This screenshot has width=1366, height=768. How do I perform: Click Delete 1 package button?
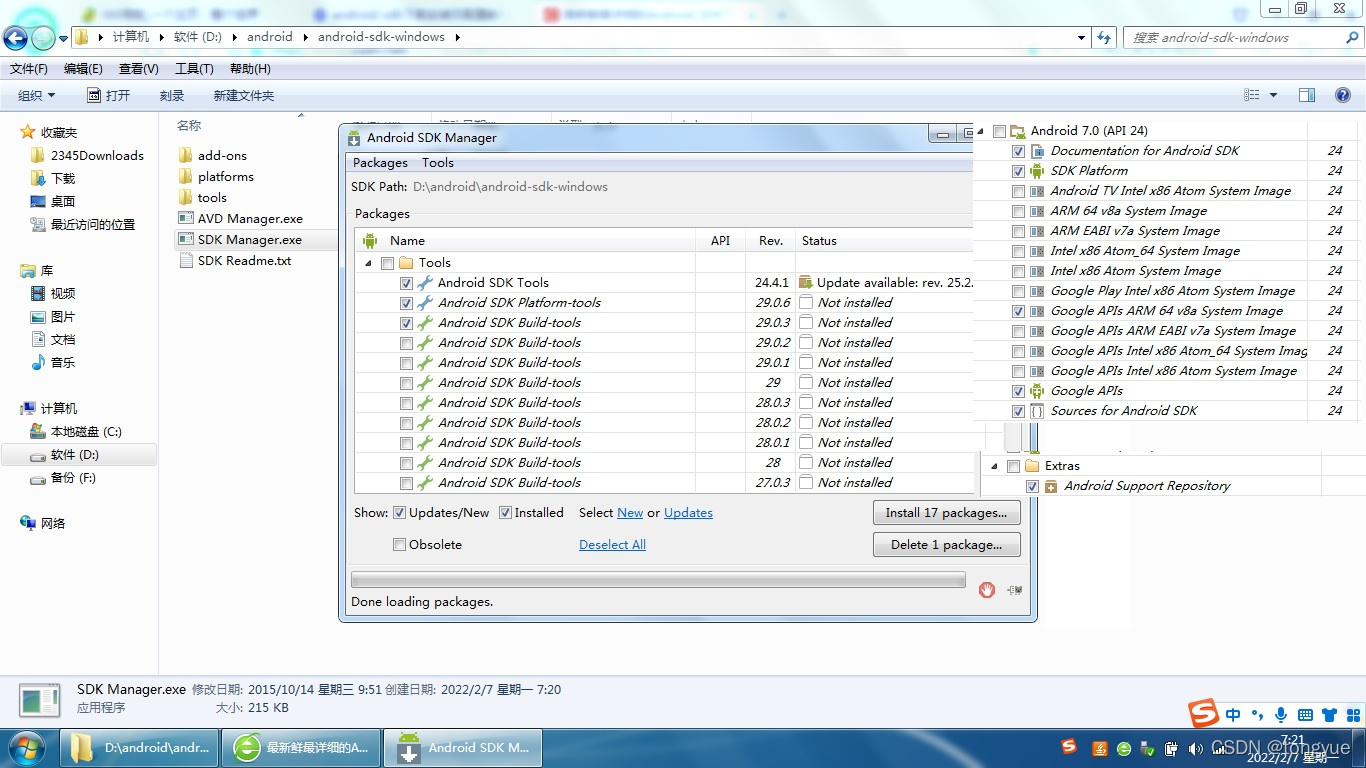pos(946,544)
